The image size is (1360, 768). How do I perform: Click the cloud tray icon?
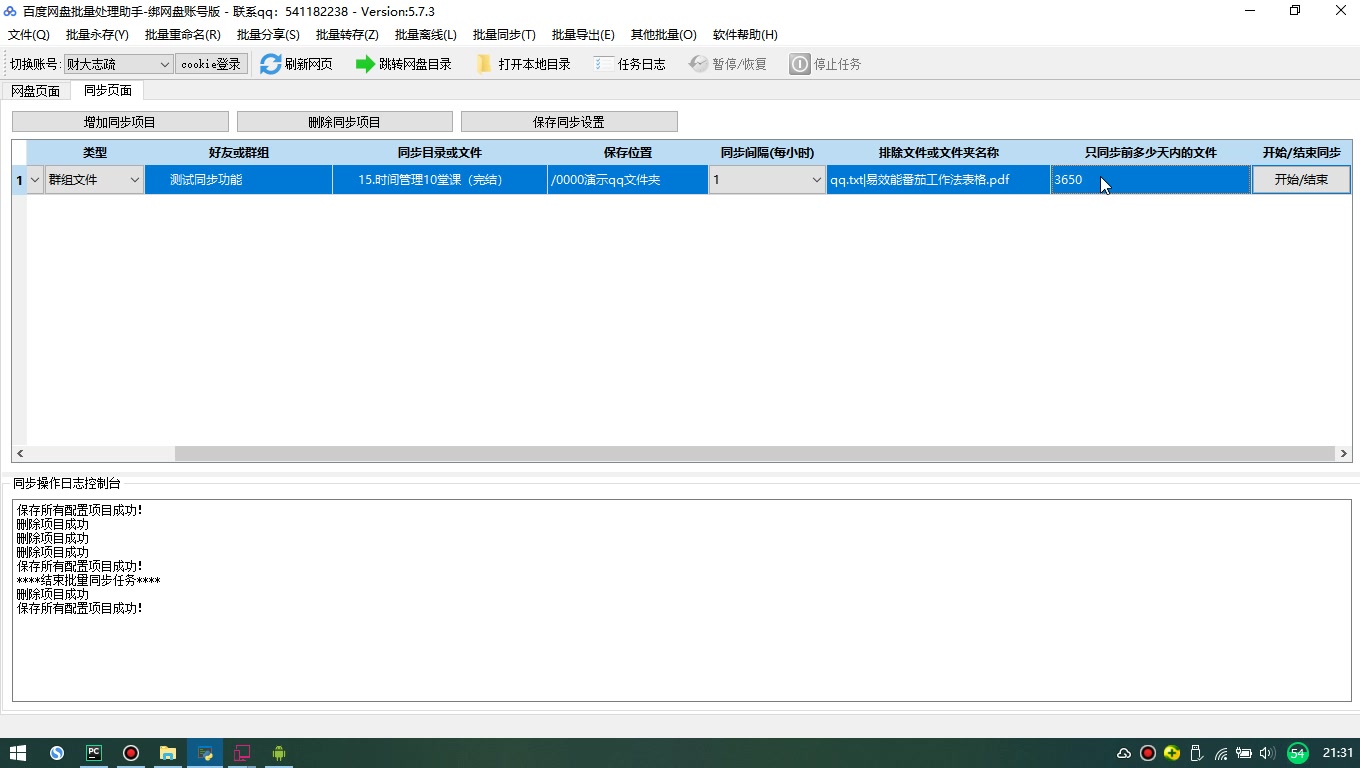point(1124,753)
